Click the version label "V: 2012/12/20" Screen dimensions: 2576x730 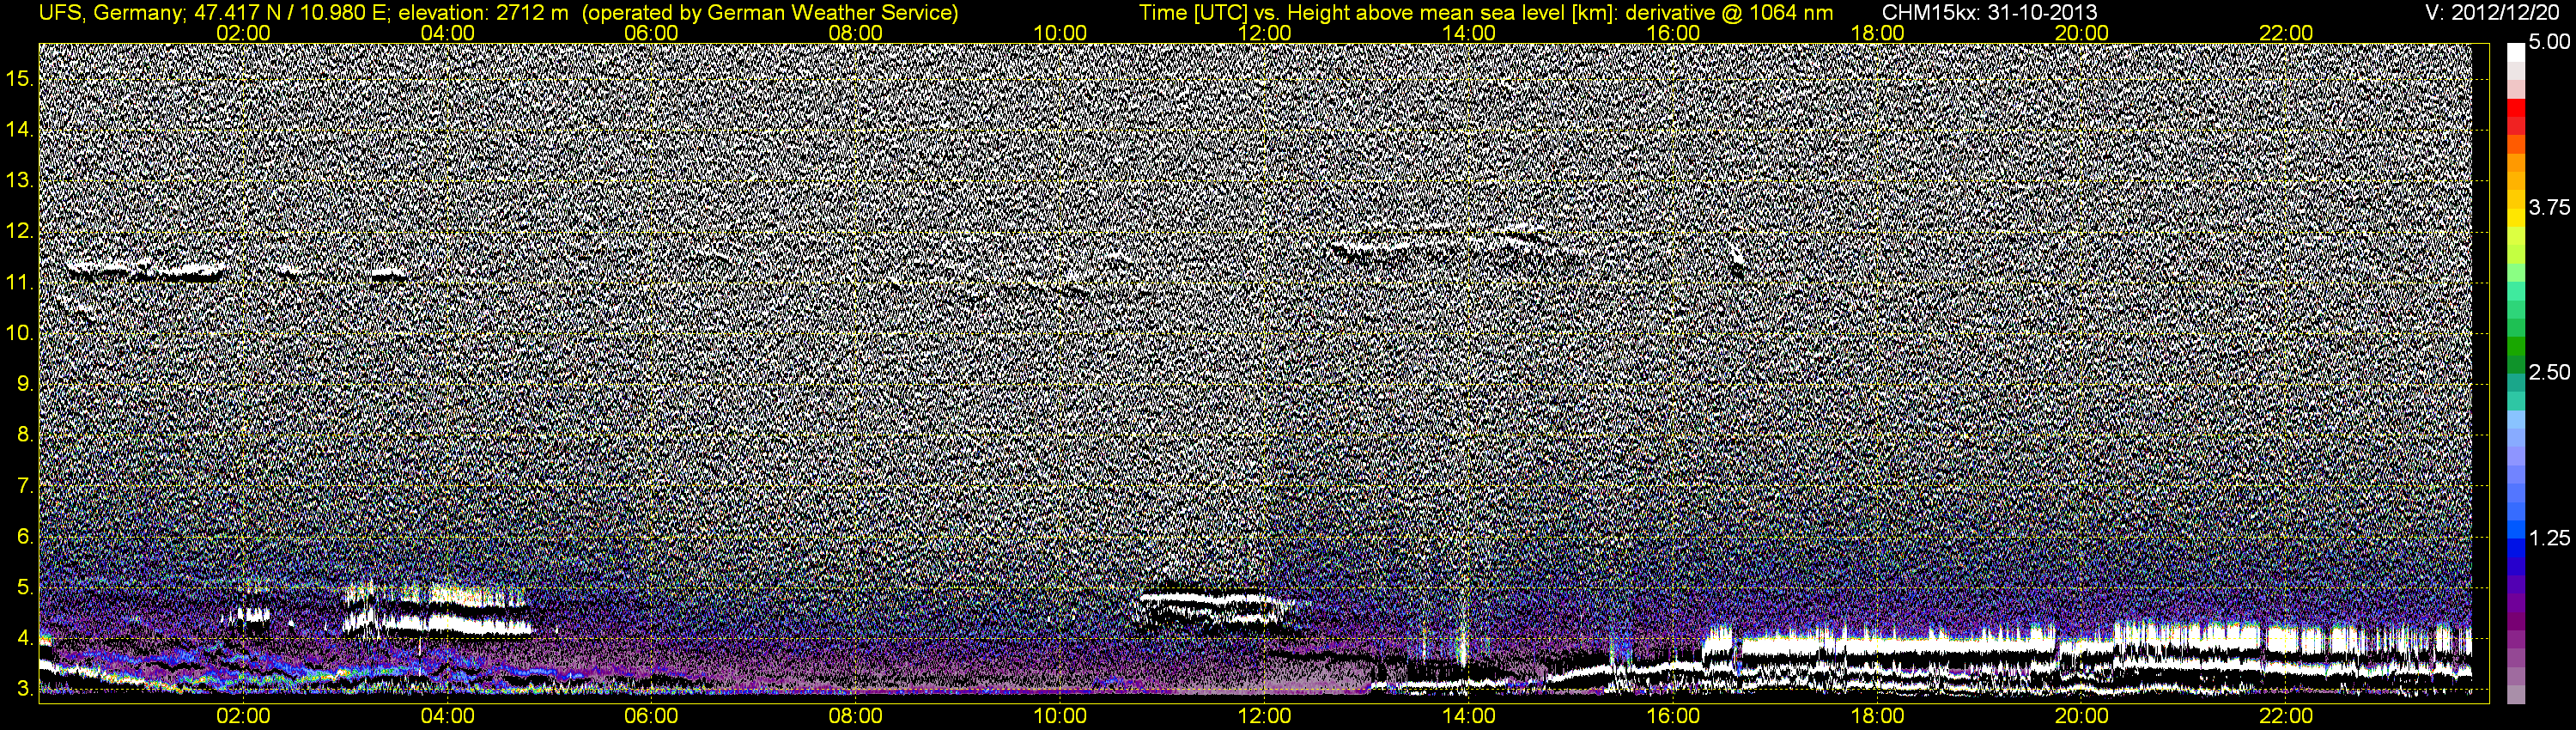[x=2494, y=12]
